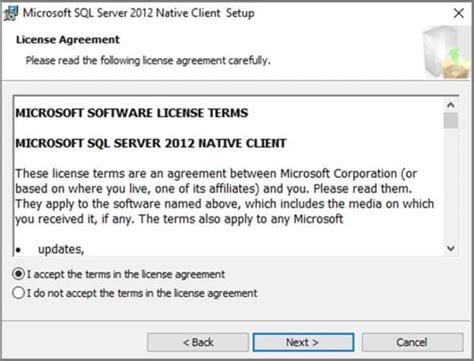The height and width of the screenshot is (361, 474).
Task: Click the "MICROSOFT SQL SERVER 2012 NATIVE CLIENT" line
Action: [x=151, y=143]
